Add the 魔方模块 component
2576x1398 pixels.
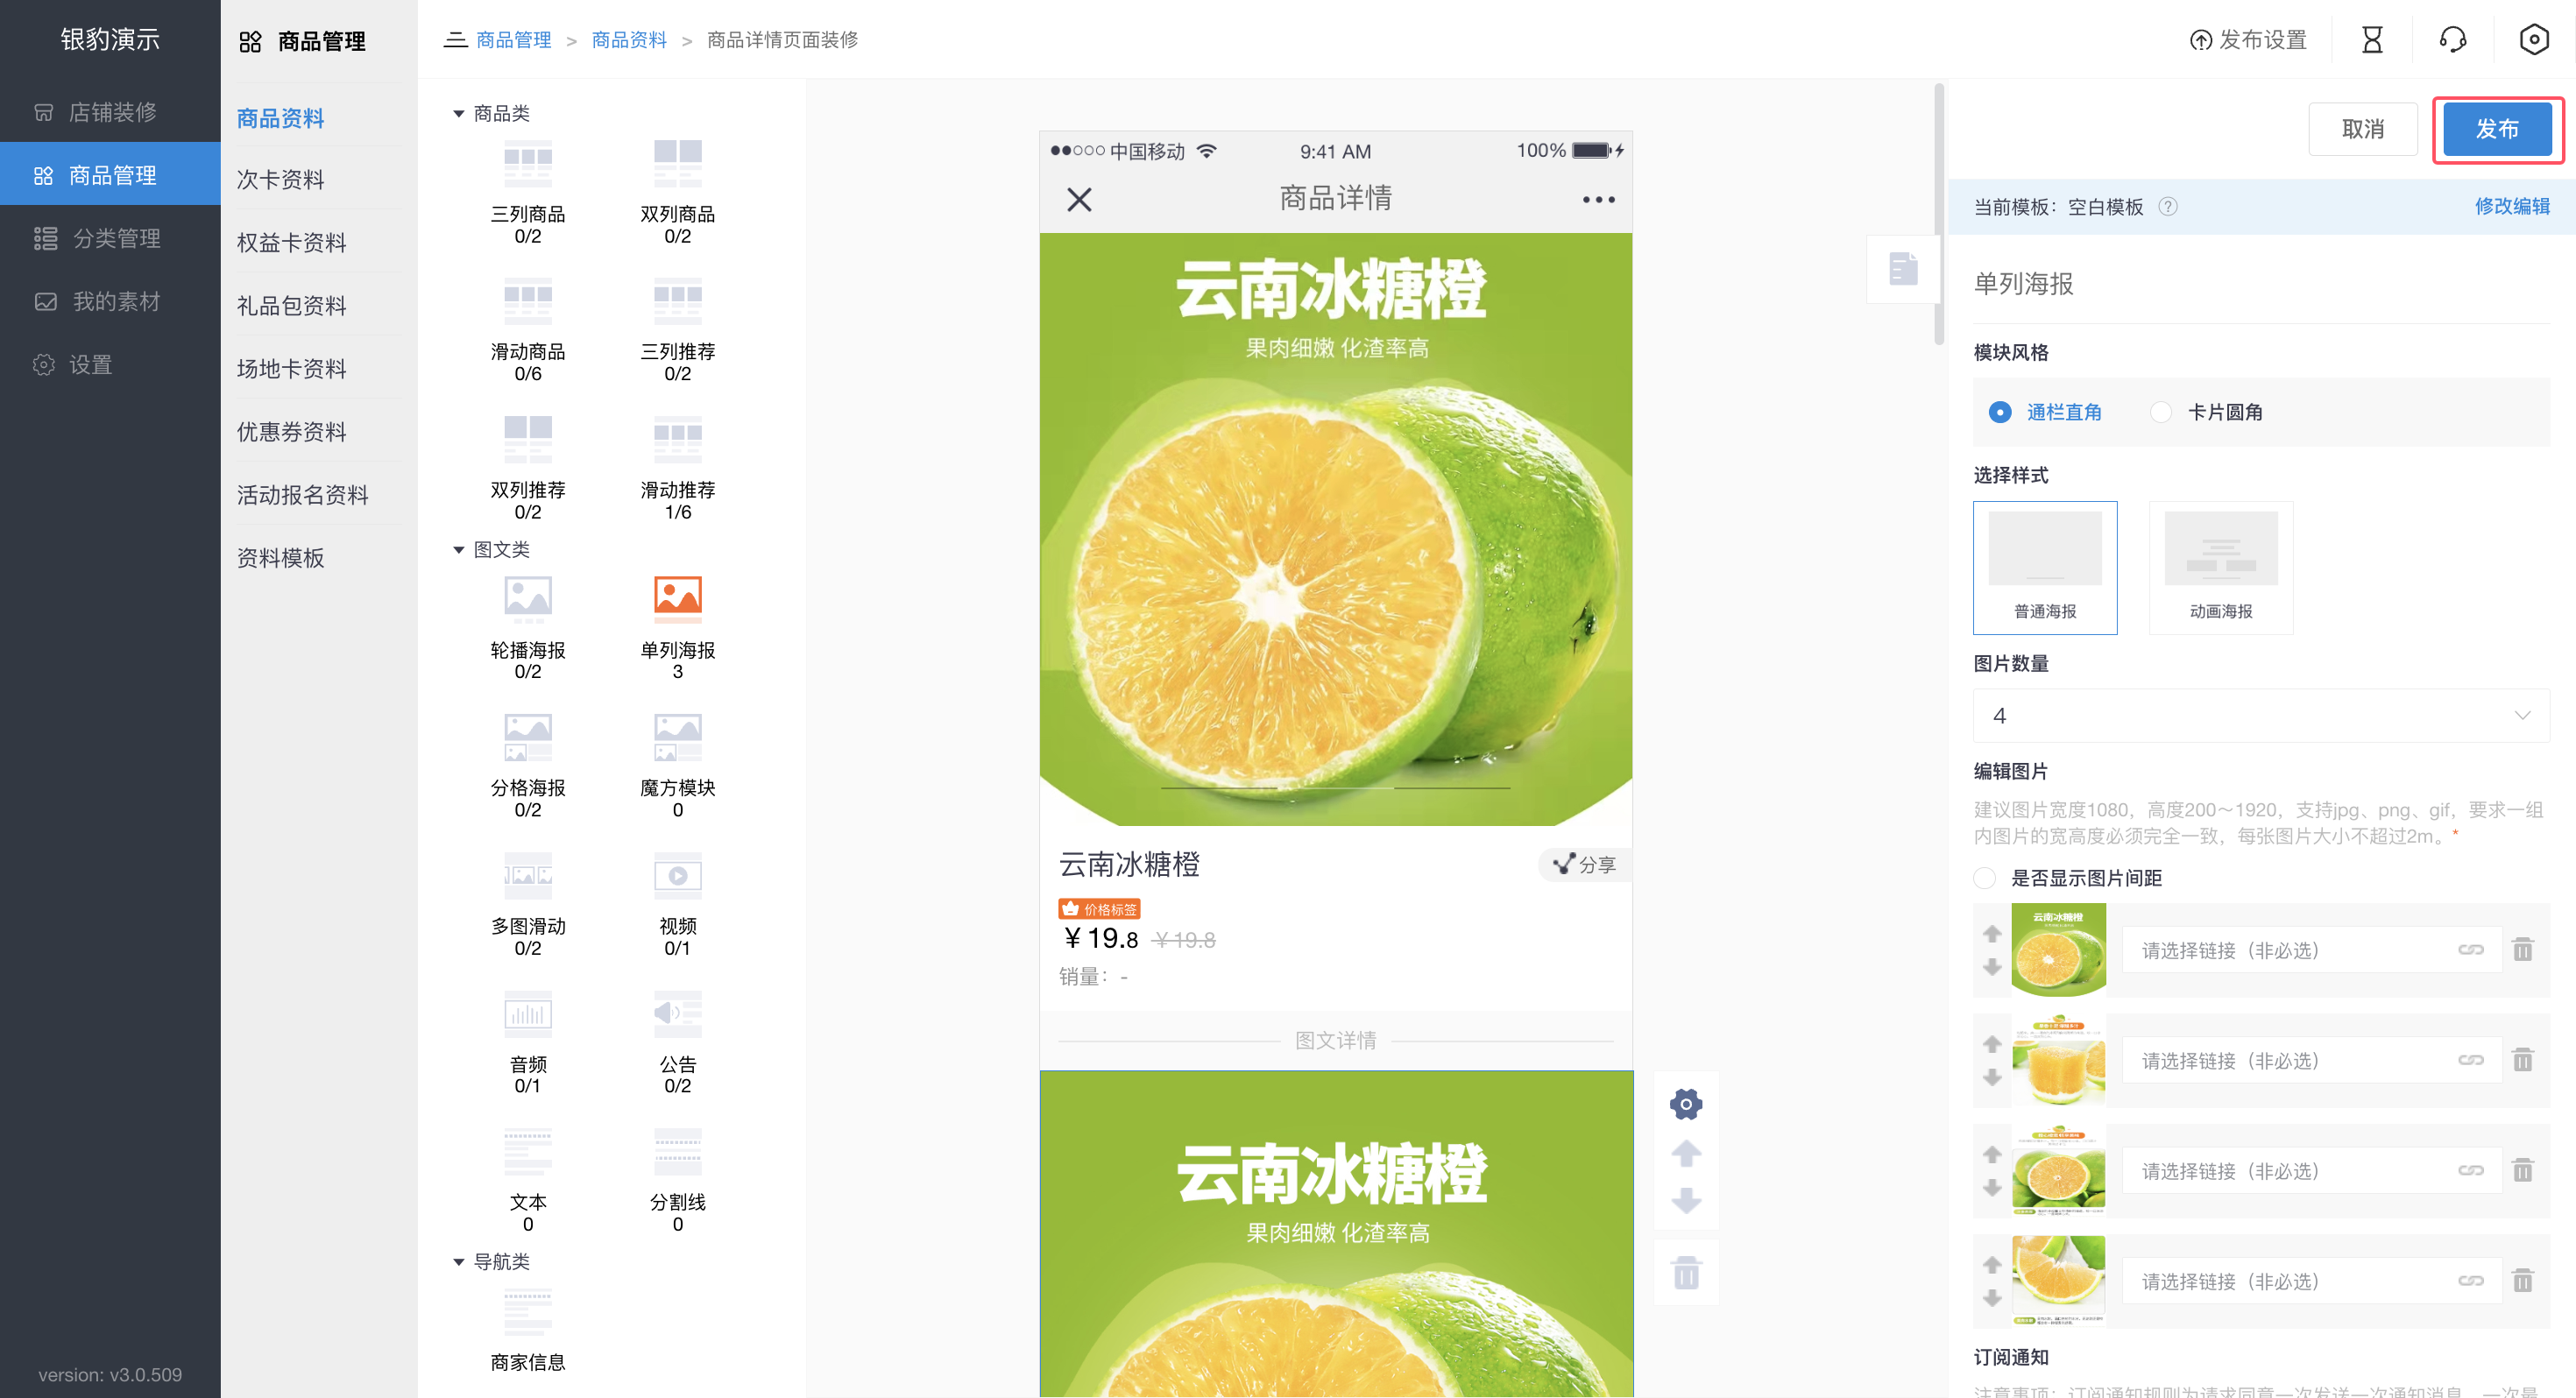pyautogui.click(x=677, y=766)
